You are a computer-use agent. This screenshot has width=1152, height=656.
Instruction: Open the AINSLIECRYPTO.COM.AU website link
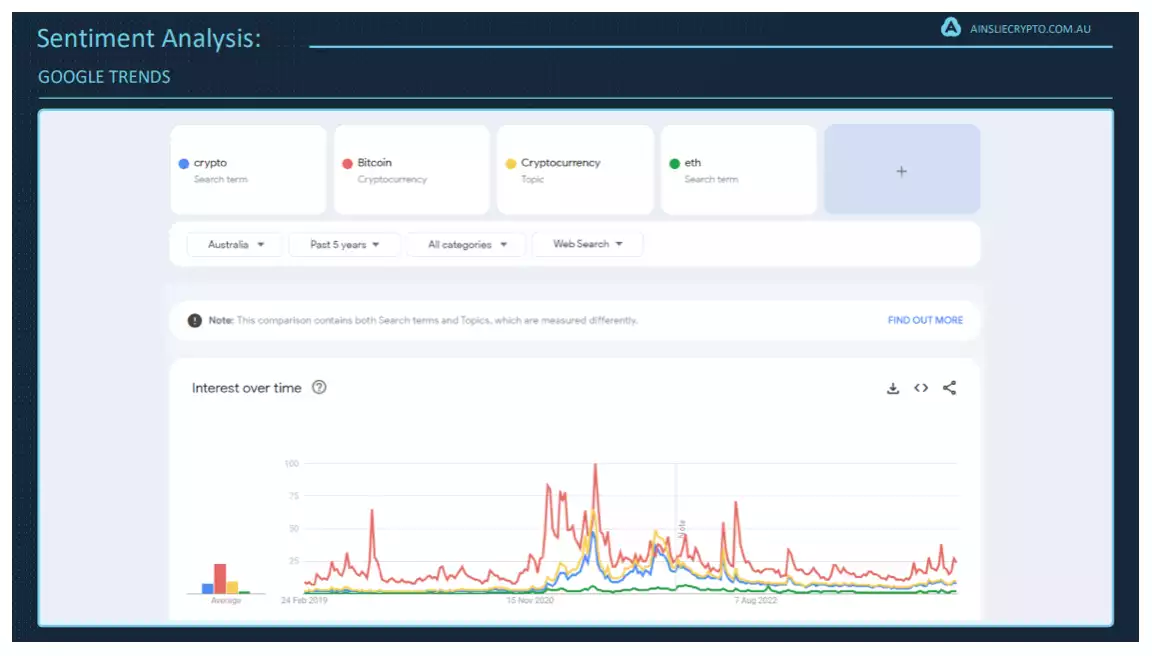click(x=1030, y=29)
